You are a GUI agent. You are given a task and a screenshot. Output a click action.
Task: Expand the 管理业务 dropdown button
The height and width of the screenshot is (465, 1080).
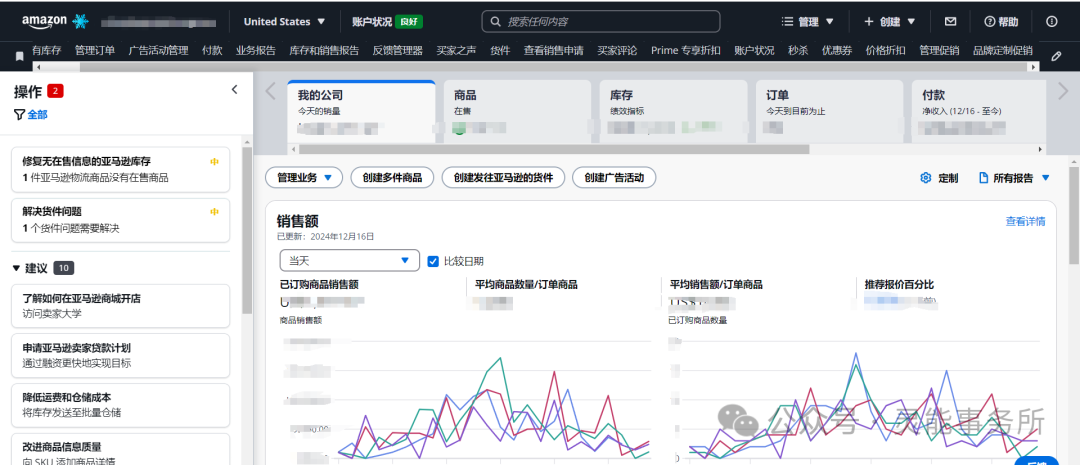(x=304, y=178)
